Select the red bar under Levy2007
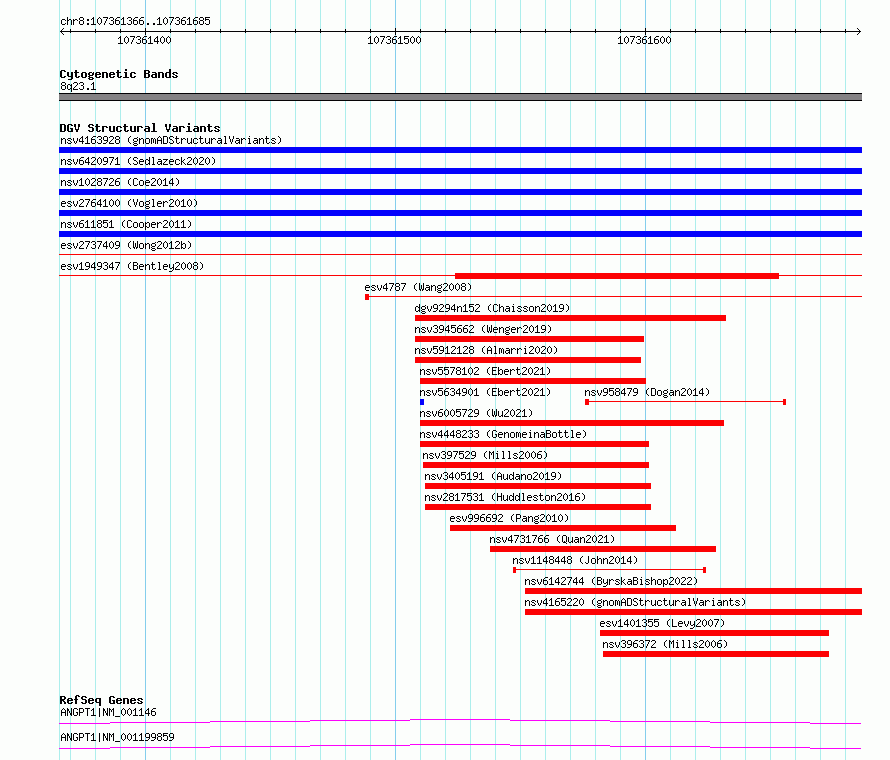Screen dimensions: 890x760 715,633
